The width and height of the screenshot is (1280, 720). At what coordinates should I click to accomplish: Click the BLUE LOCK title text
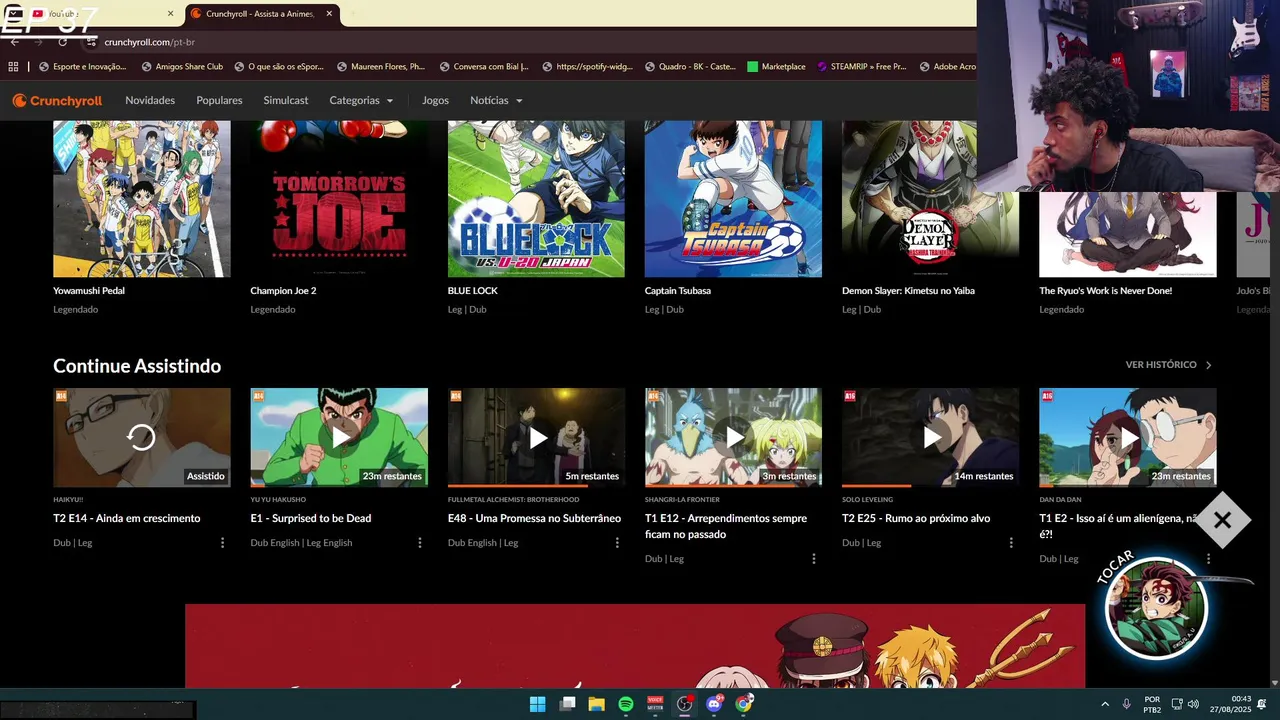pyautogui.click(x=473, y=291)
